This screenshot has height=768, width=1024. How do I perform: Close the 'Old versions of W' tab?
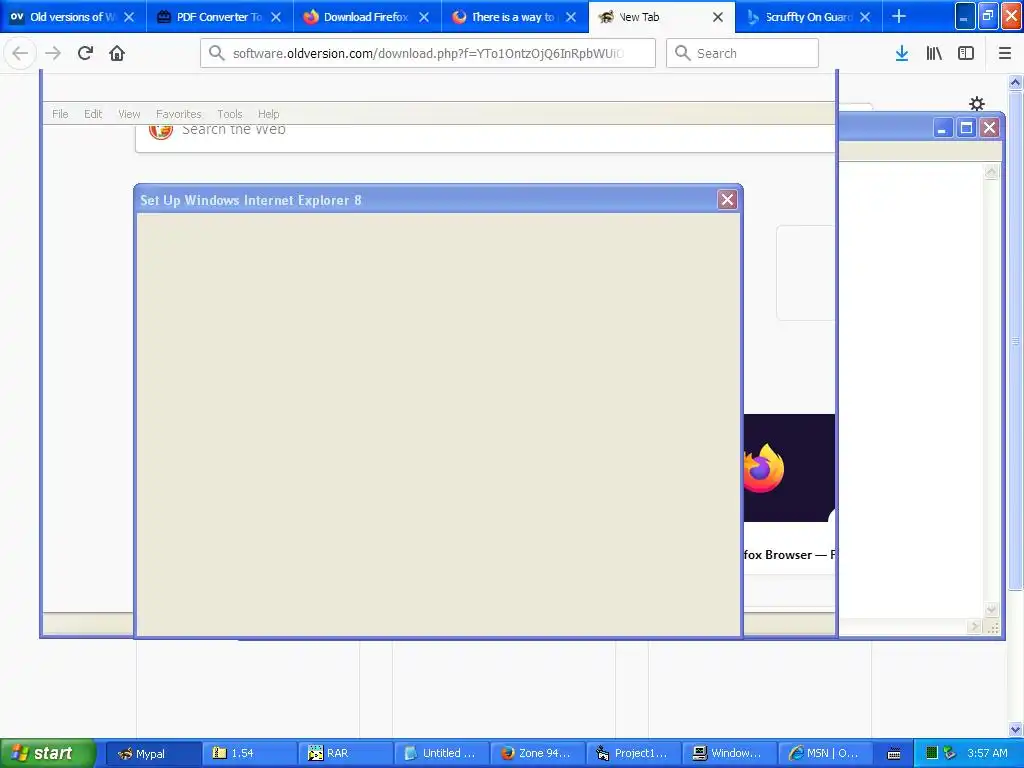(x=129, y=17)
